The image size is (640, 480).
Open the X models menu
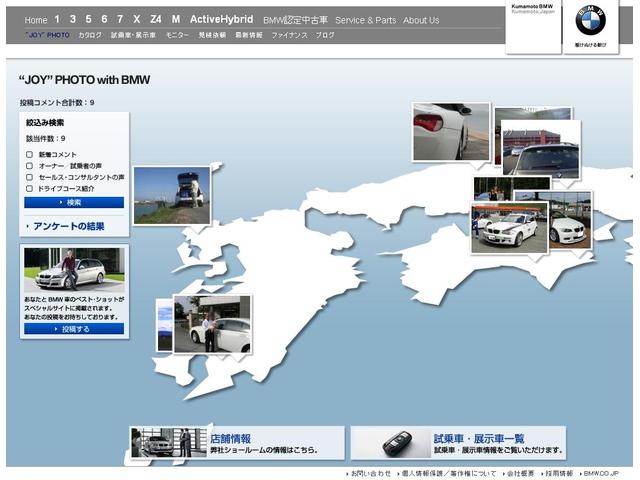[x=137, y=19]
